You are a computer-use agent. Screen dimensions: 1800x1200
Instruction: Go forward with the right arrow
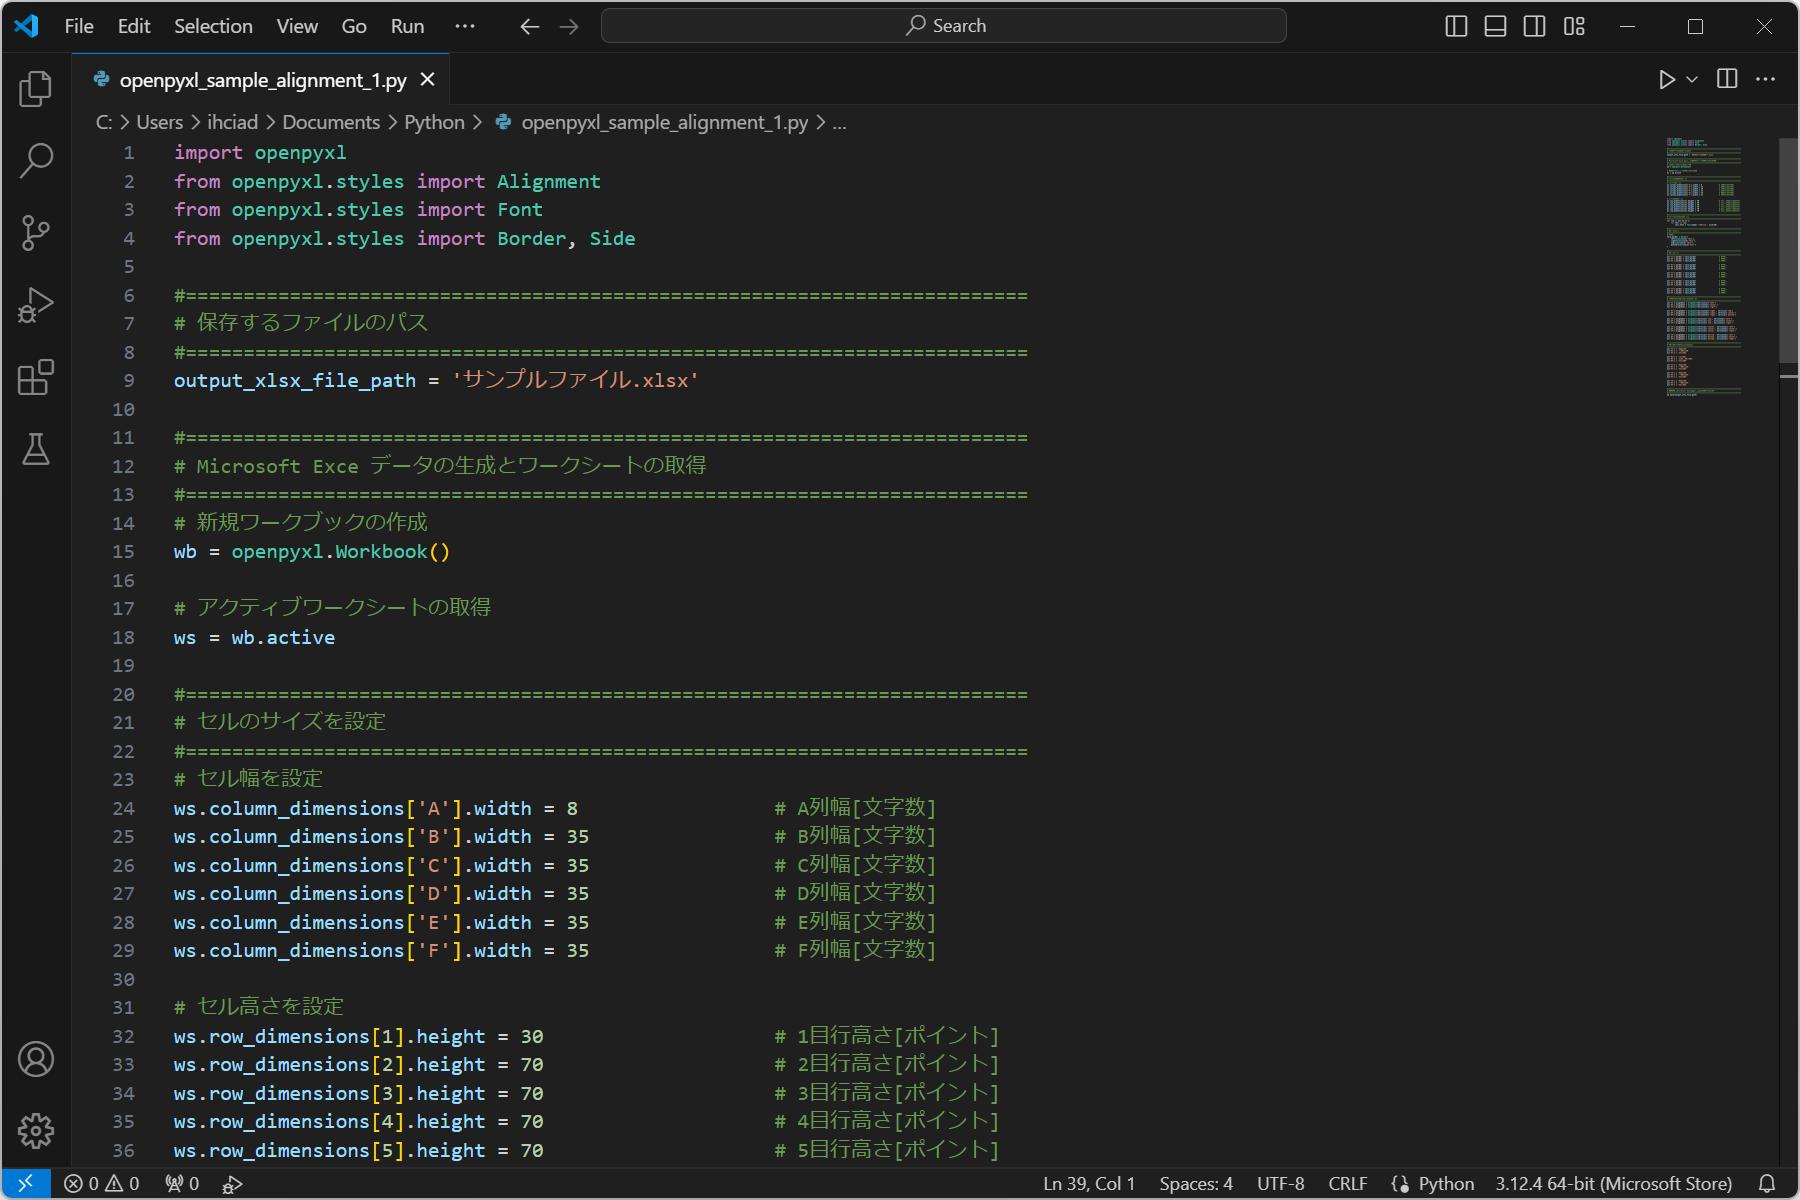[x=569, y=27]
